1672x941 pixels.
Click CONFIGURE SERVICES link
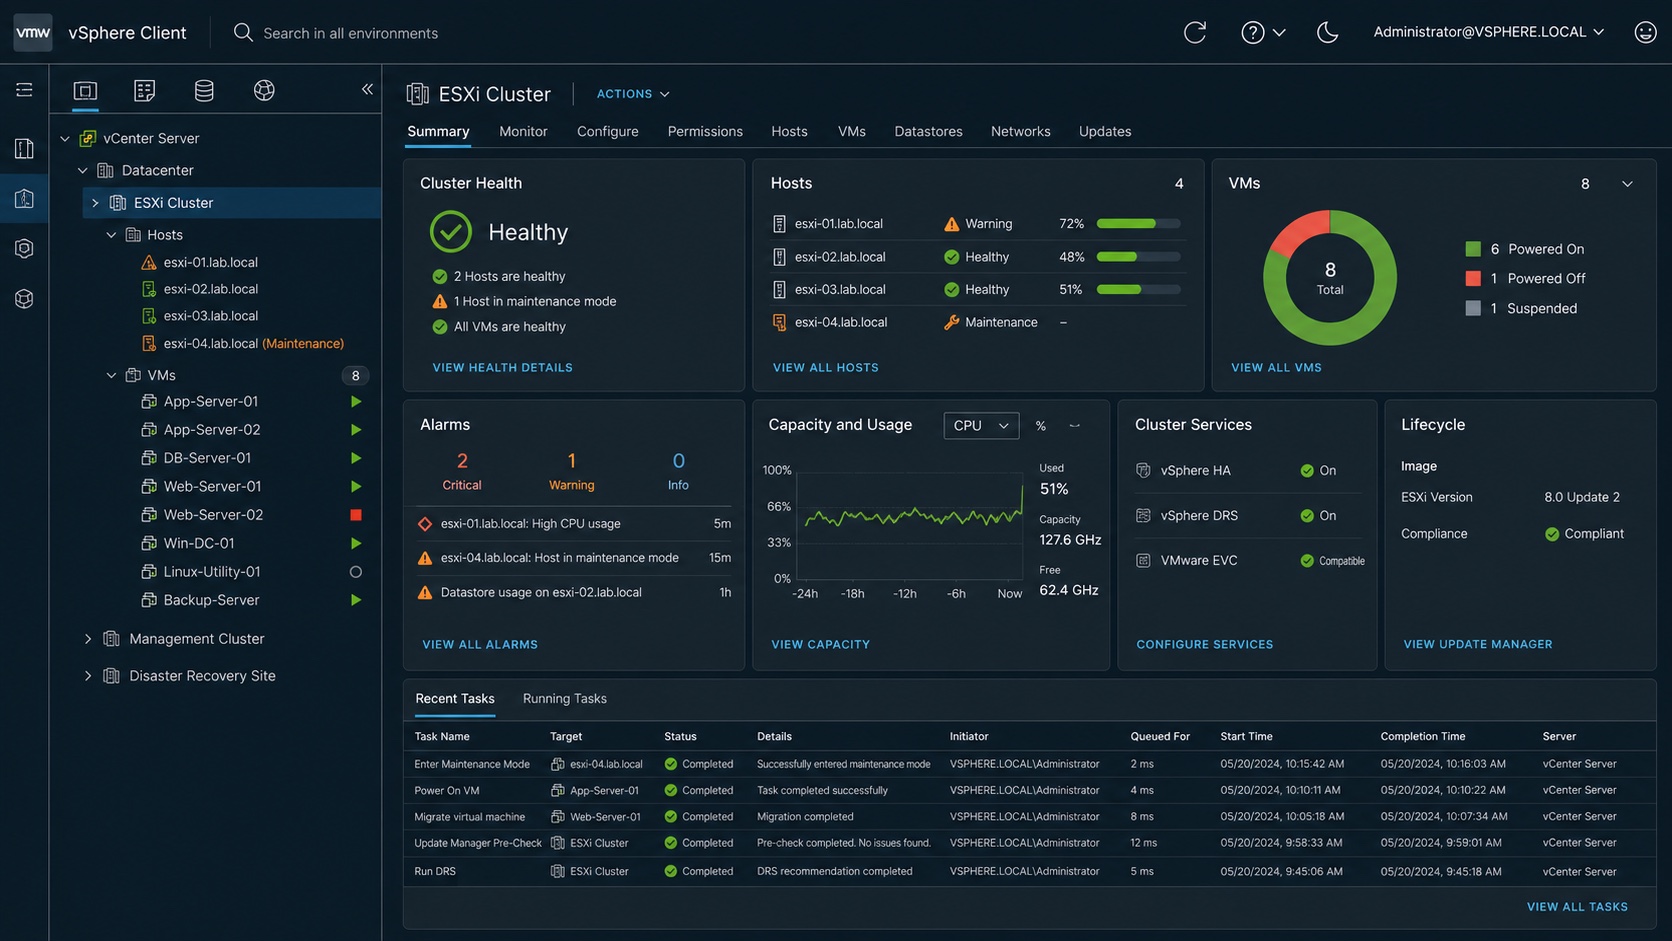[1205, 645]
